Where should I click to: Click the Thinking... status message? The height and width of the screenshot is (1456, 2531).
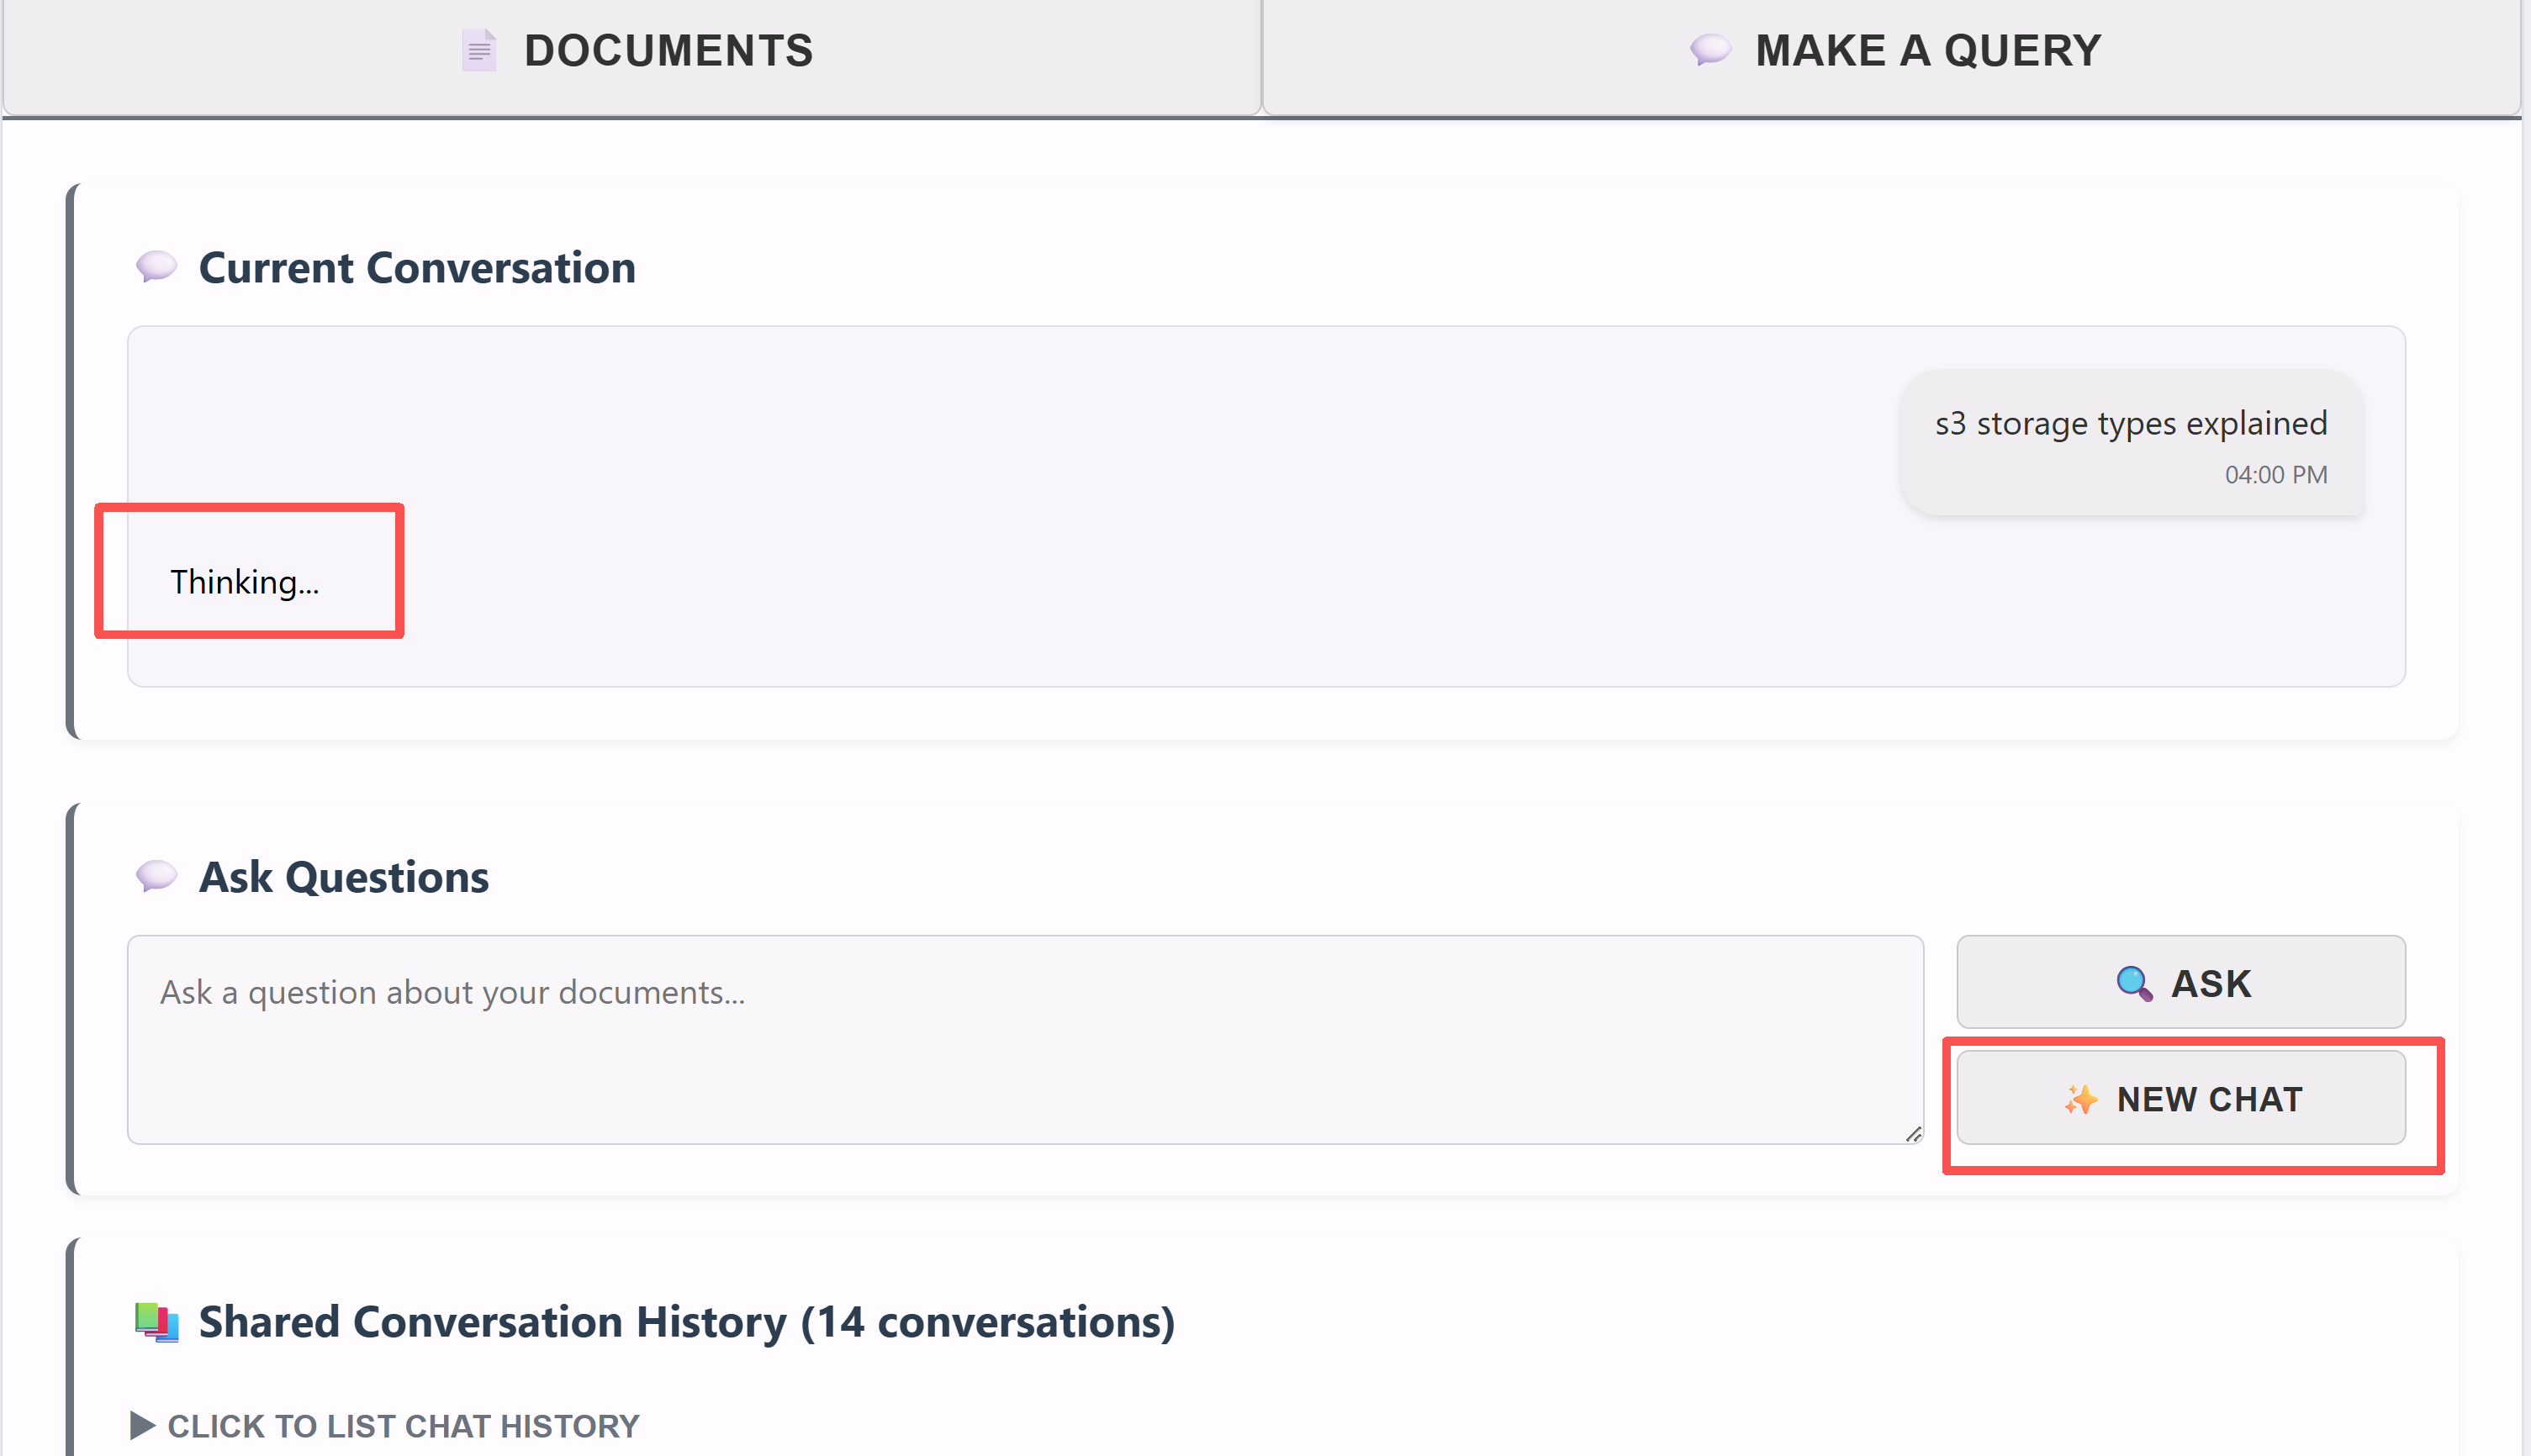point(245,582)
